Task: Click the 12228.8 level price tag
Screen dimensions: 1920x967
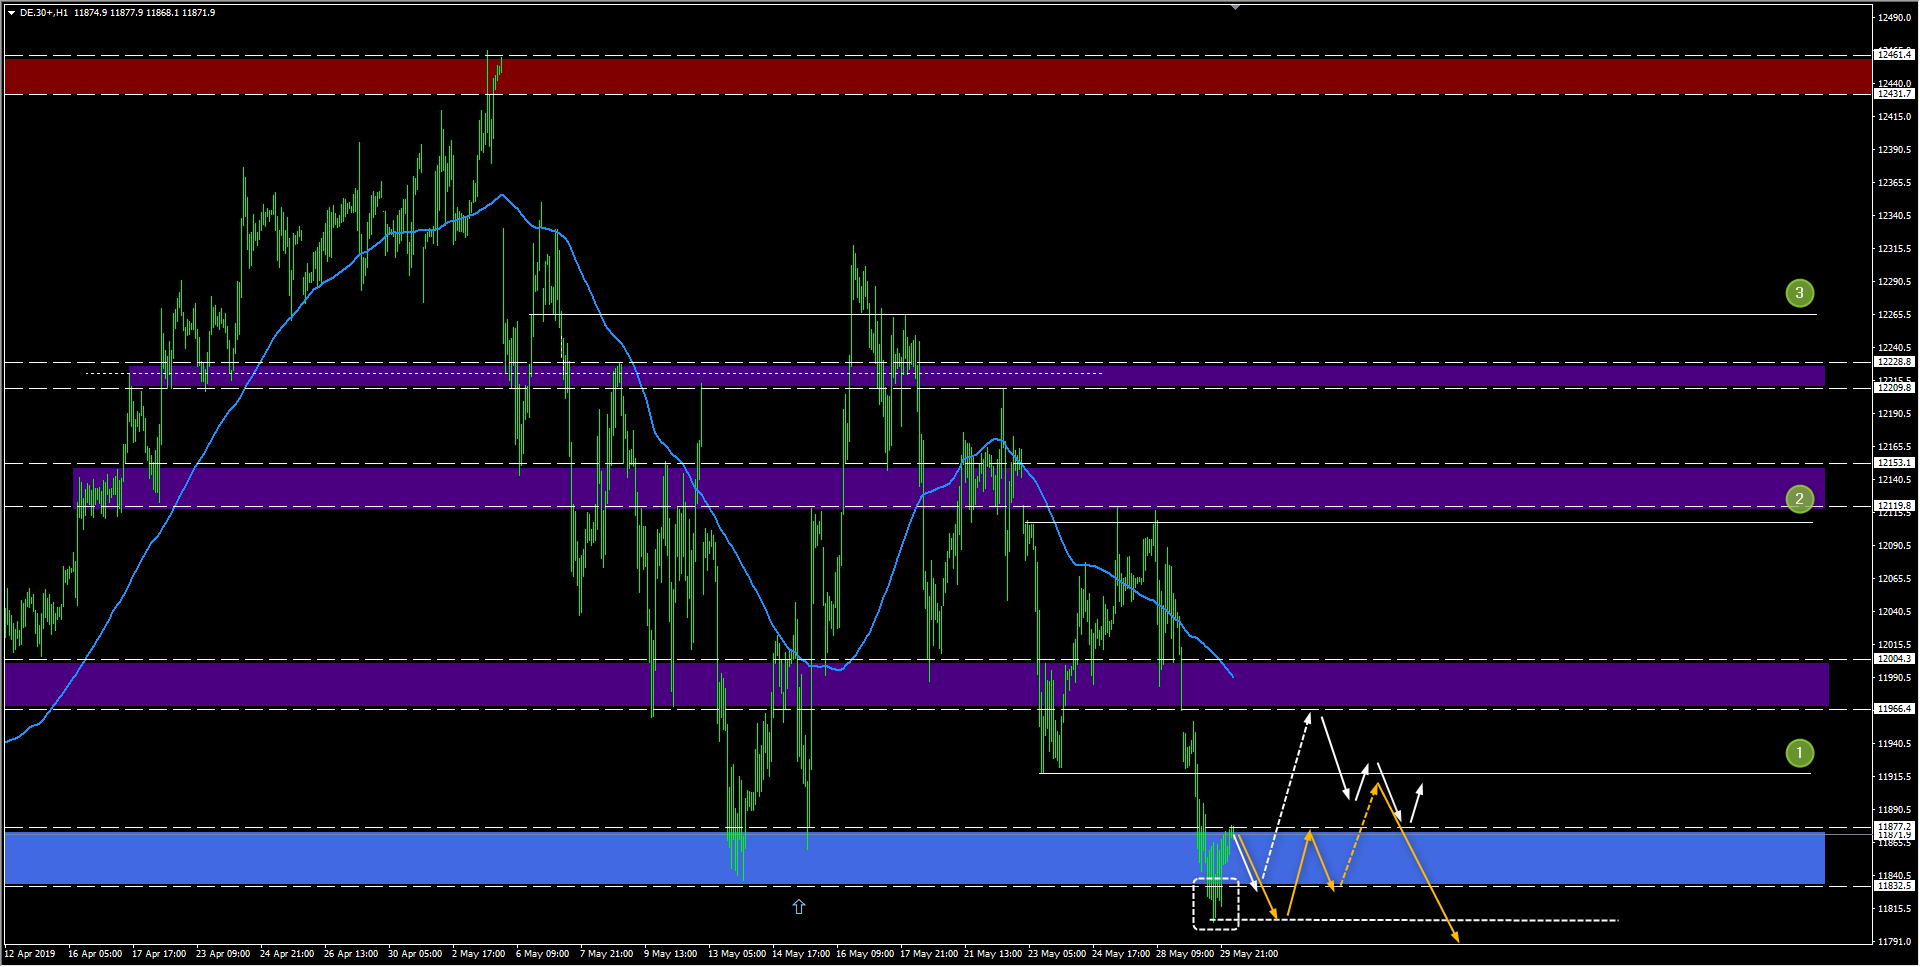Action: pos(1894,362)
